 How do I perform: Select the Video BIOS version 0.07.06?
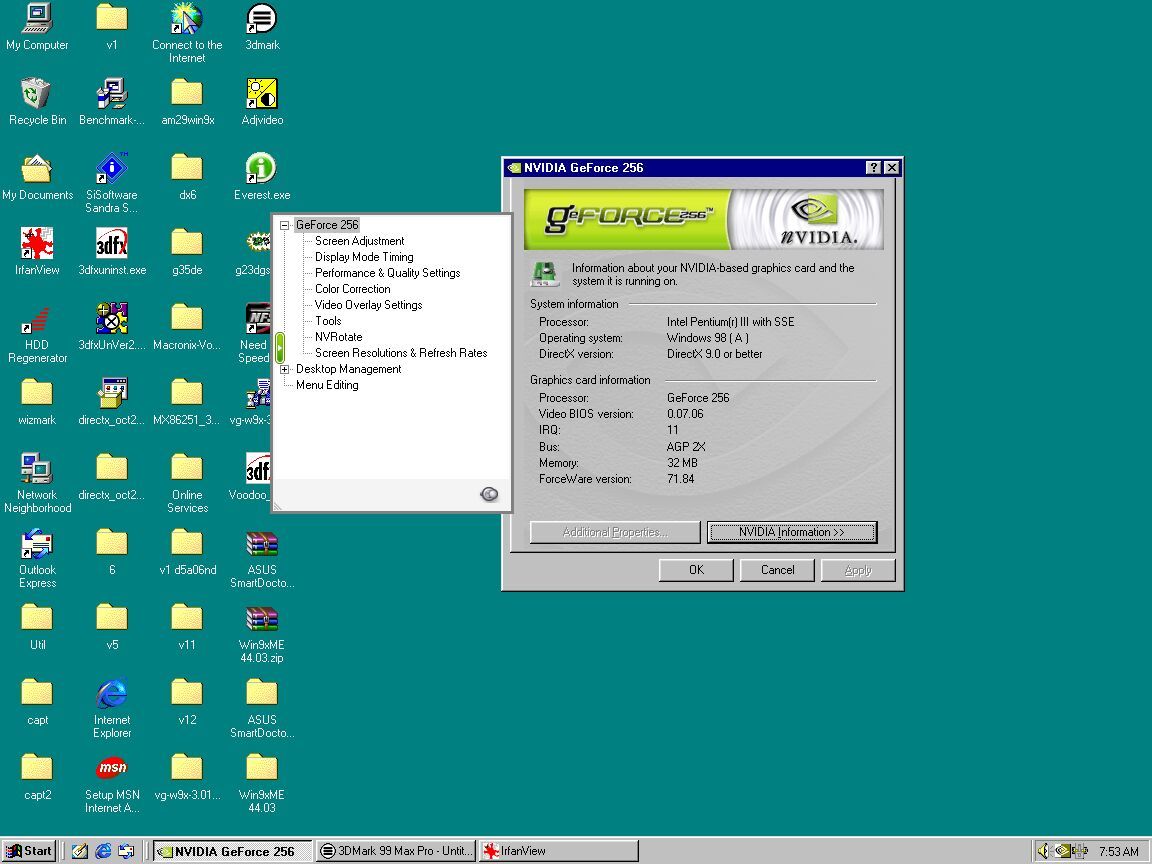(x=685, y=414)
